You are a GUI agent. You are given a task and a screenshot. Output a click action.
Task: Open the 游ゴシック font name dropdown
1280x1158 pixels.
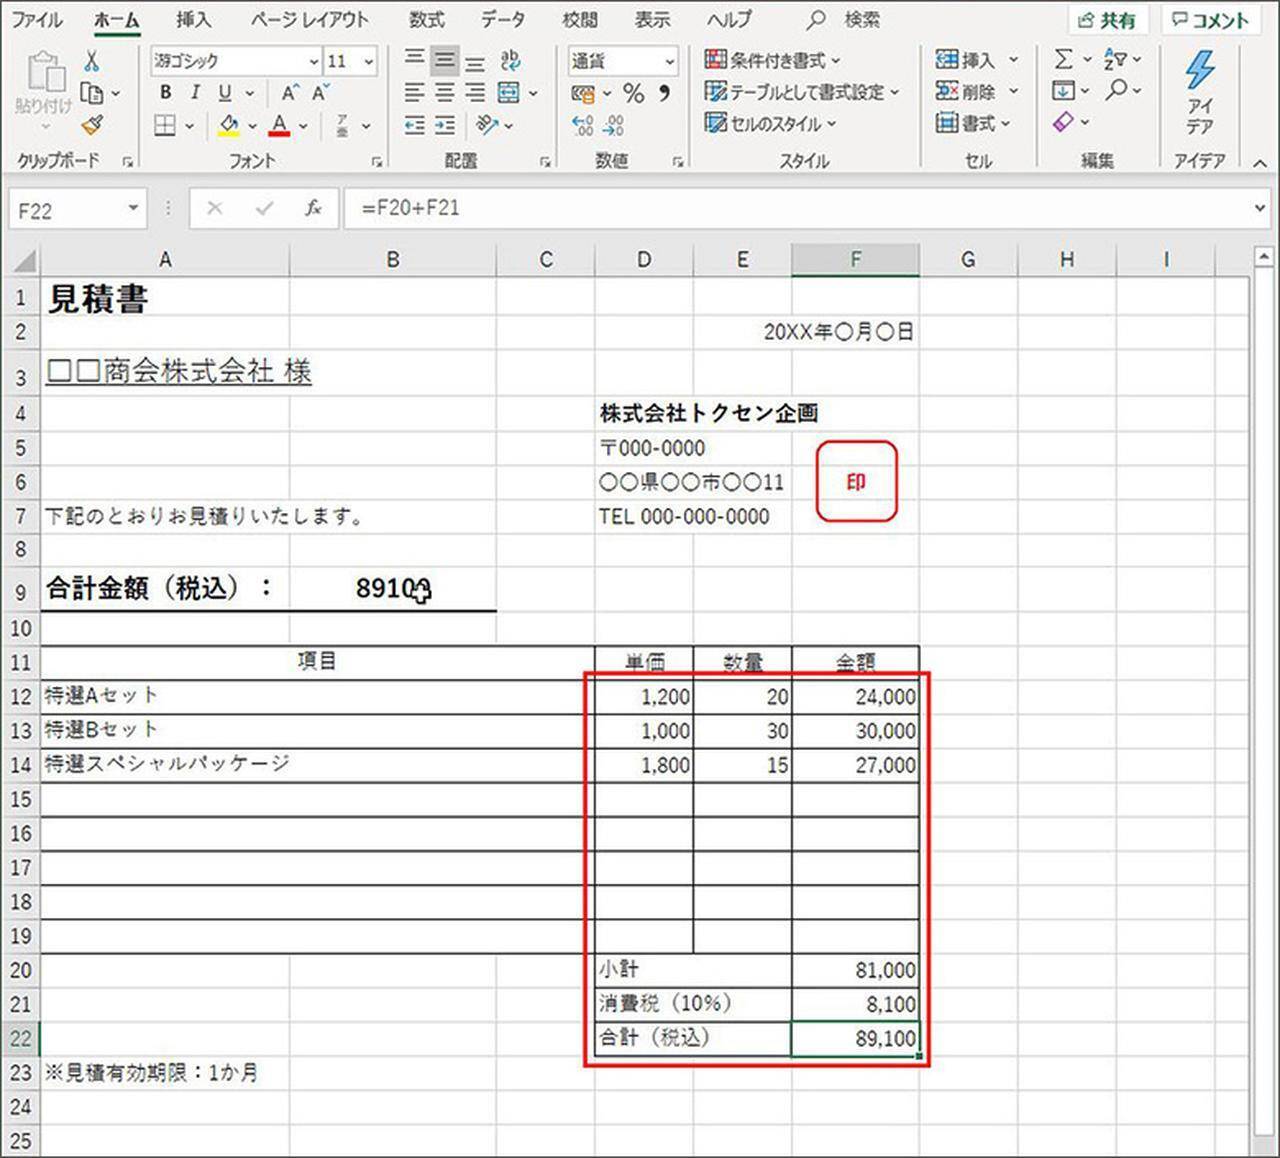point(312,61)
